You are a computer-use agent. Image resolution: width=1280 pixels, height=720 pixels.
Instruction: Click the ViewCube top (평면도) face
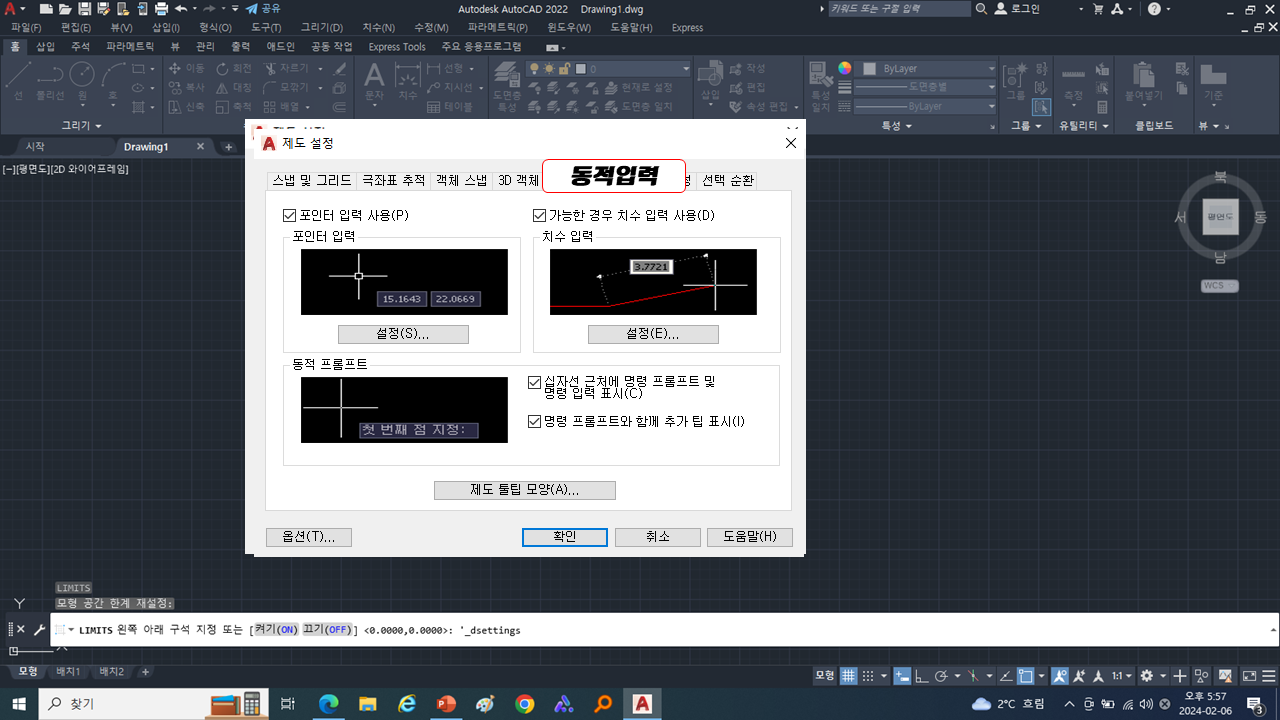click(1220, 215)
